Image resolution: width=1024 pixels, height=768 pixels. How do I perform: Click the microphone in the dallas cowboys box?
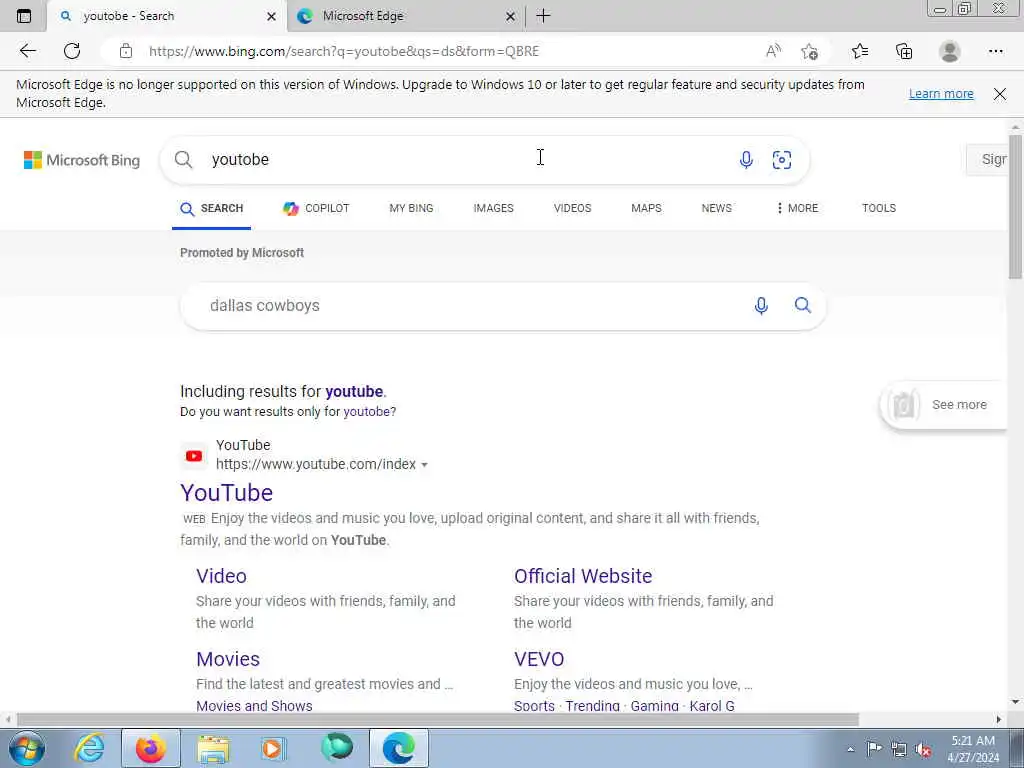(x=761, y=306)
